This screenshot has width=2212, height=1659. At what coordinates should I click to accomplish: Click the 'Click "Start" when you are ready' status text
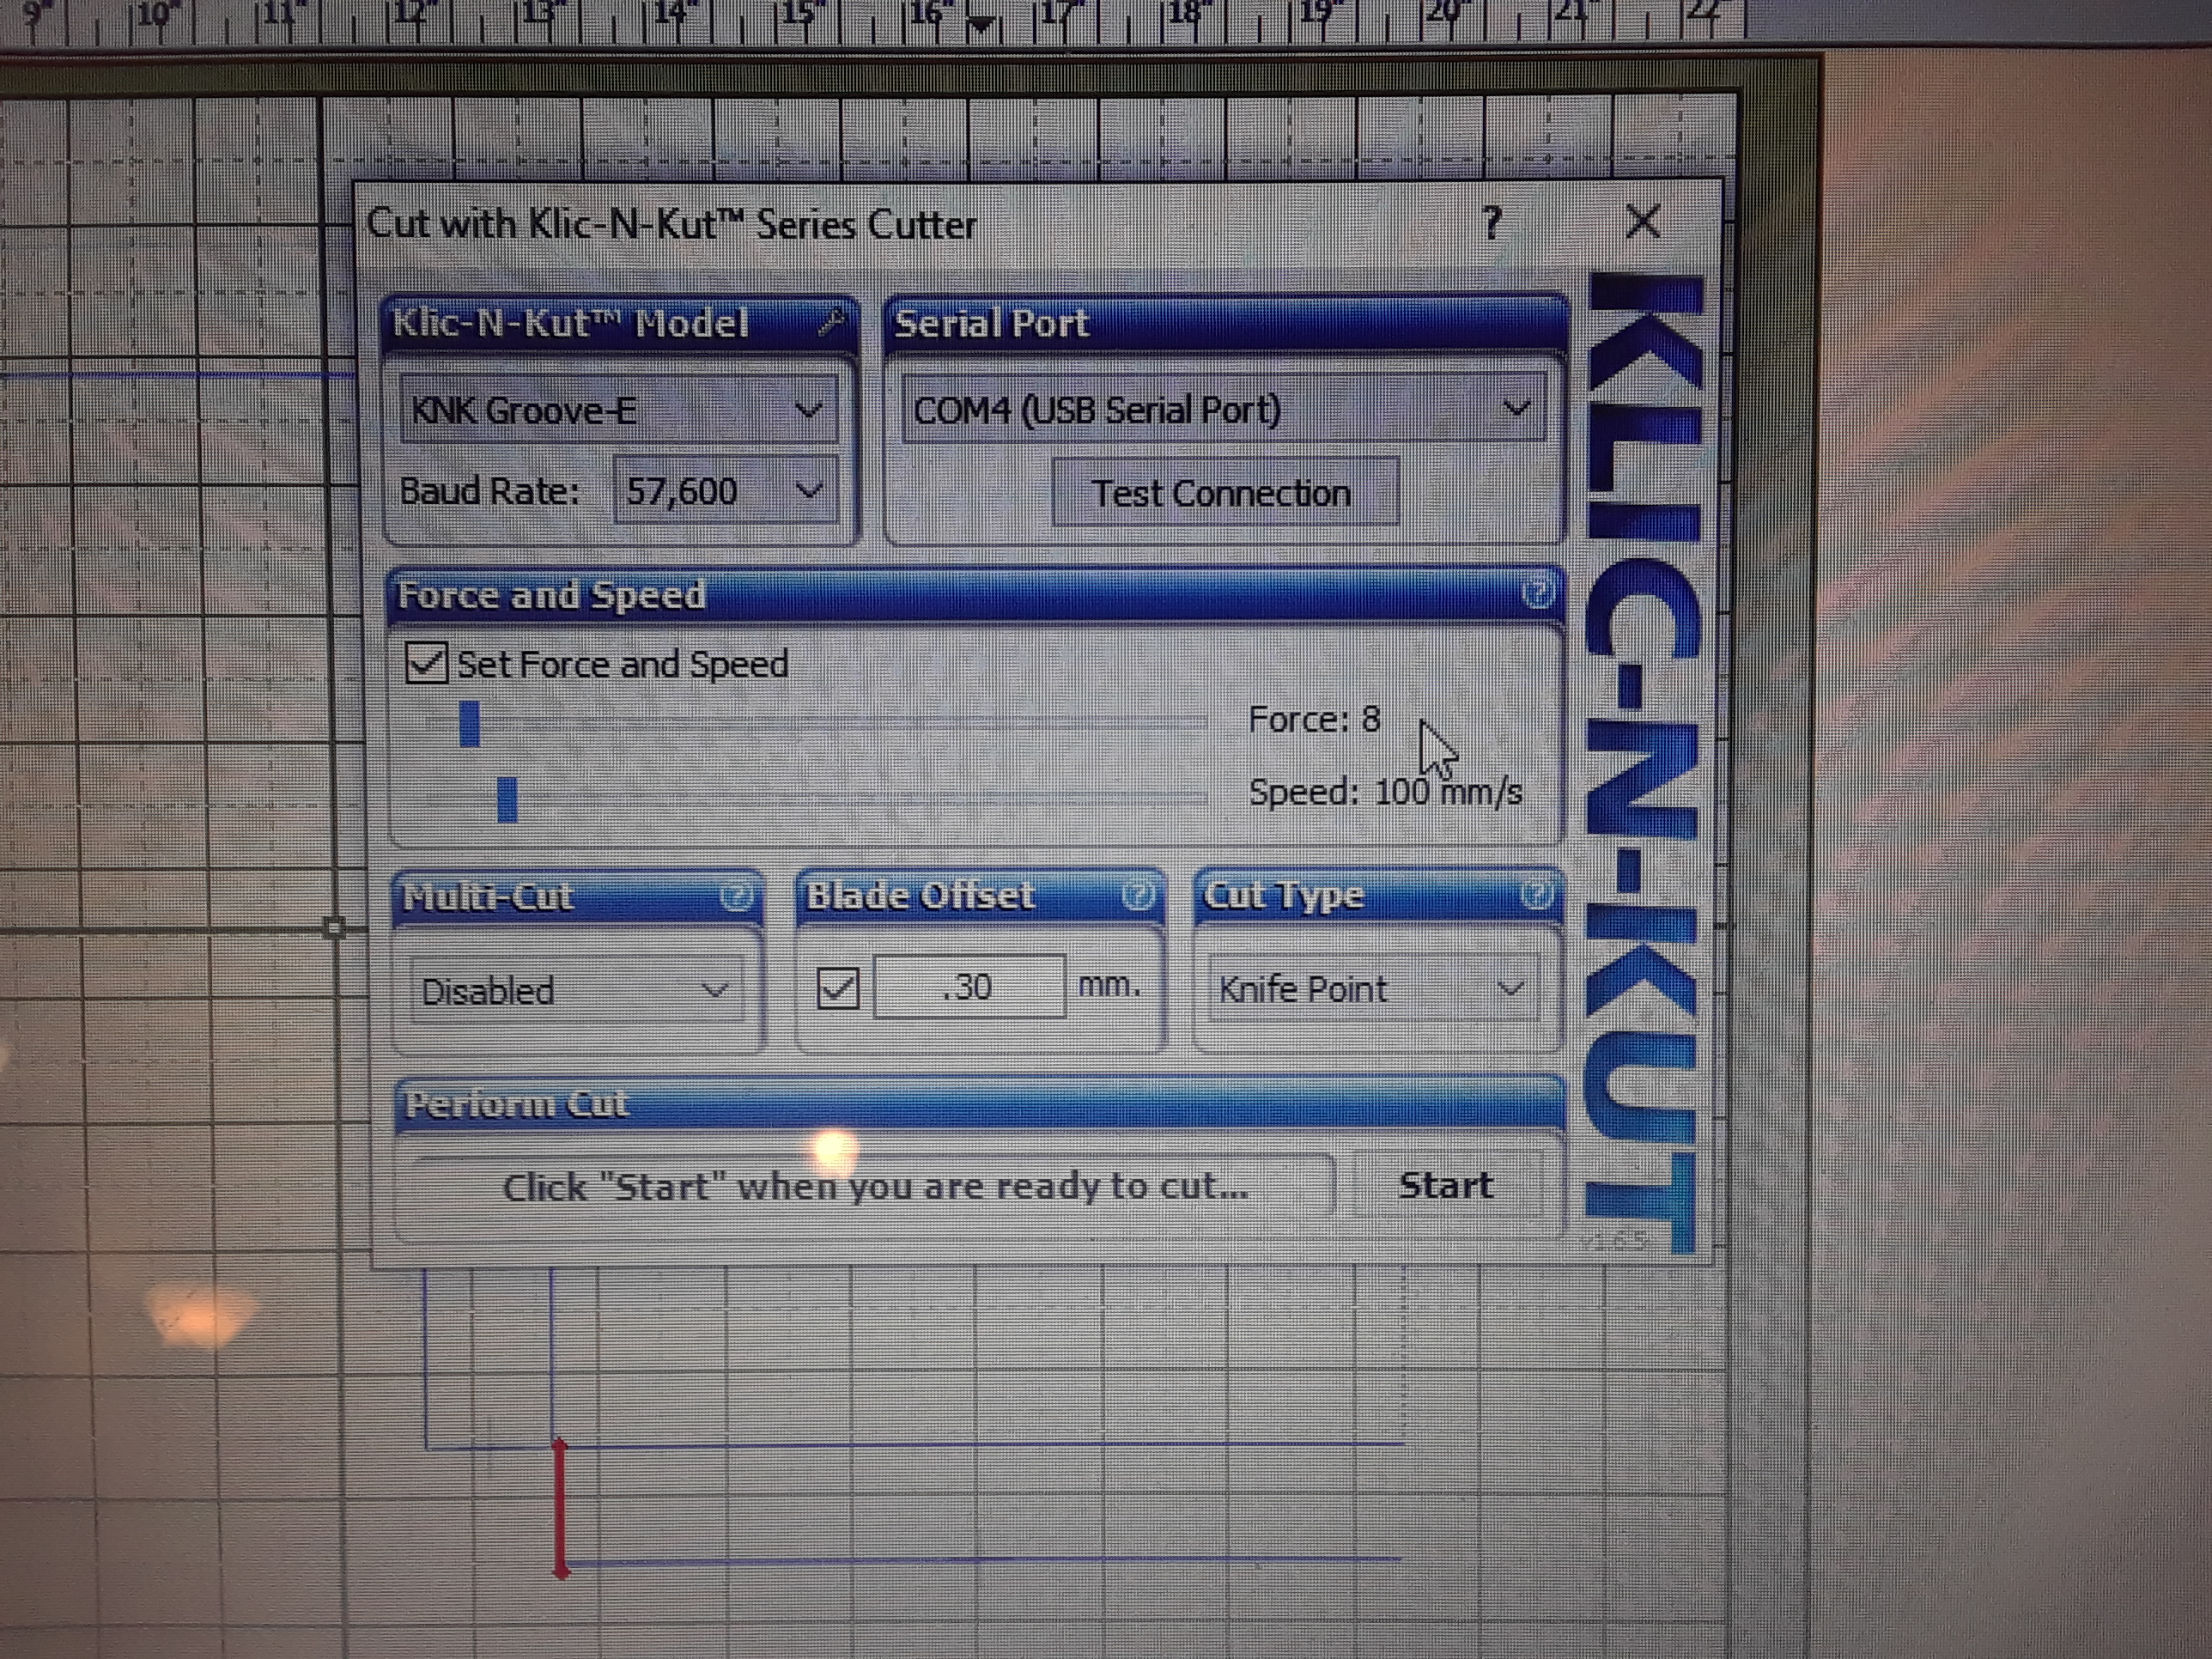point(875,1187)
